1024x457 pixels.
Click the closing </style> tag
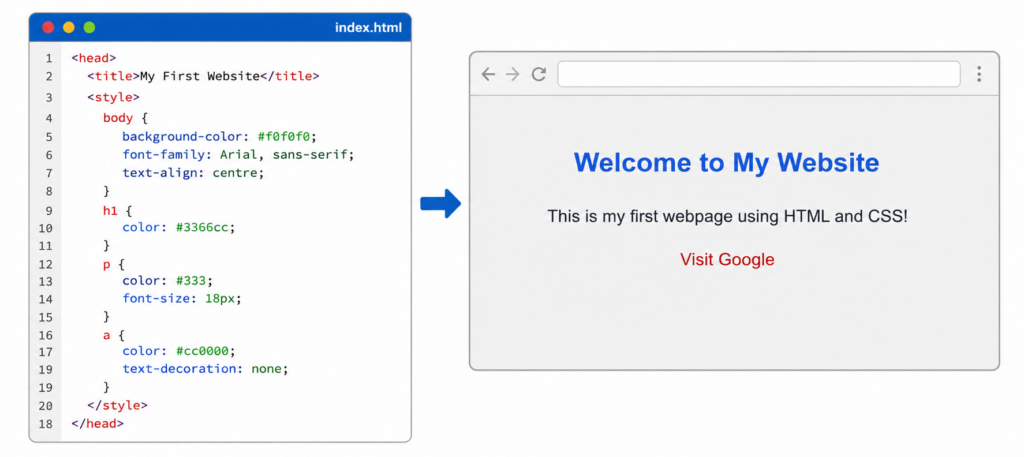click(x=118, y=405)
